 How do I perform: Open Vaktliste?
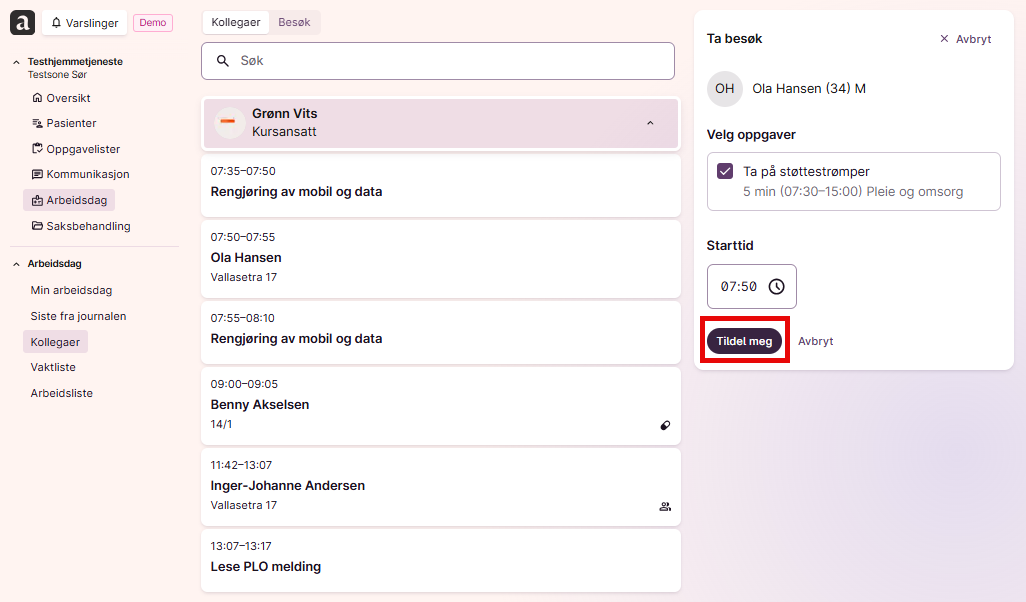pyautogui.click(x=53, y=367)
